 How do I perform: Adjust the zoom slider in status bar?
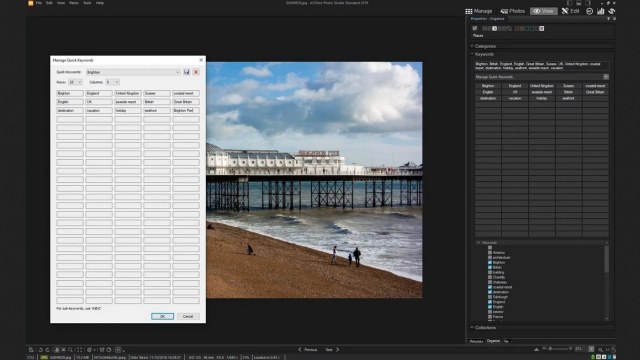[x=556, y=349]
